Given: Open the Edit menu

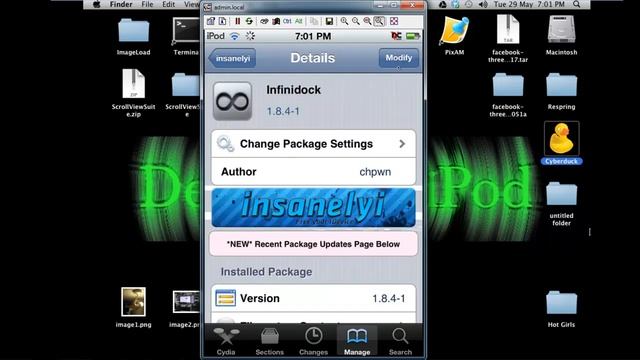Looking at the screenshot, I should [169, 4].
